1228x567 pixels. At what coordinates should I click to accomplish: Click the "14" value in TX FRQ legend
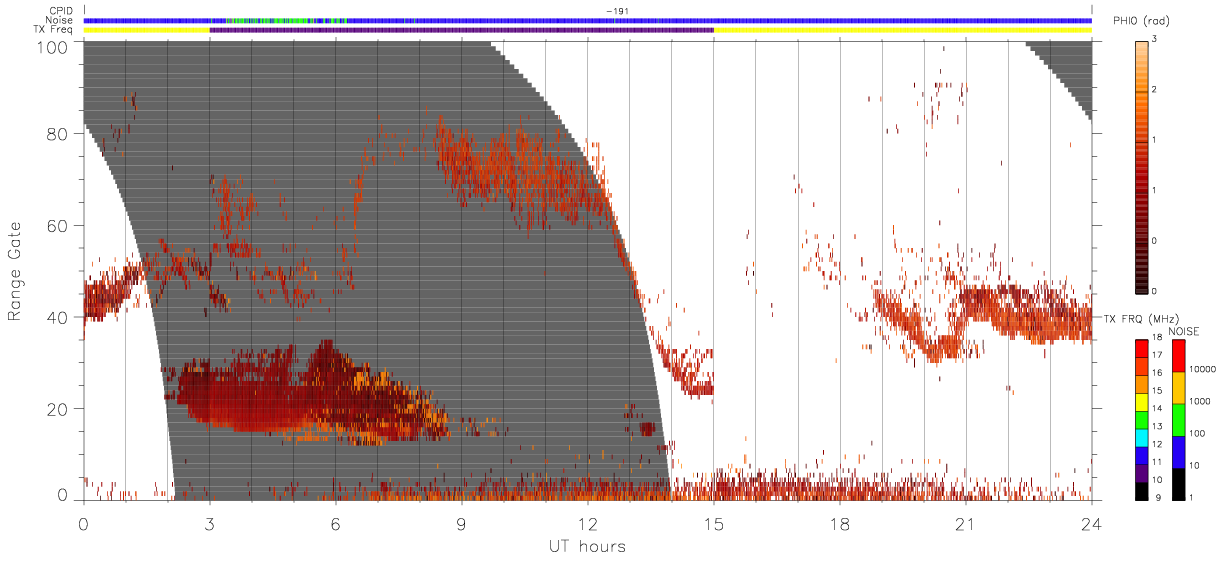1158,409
